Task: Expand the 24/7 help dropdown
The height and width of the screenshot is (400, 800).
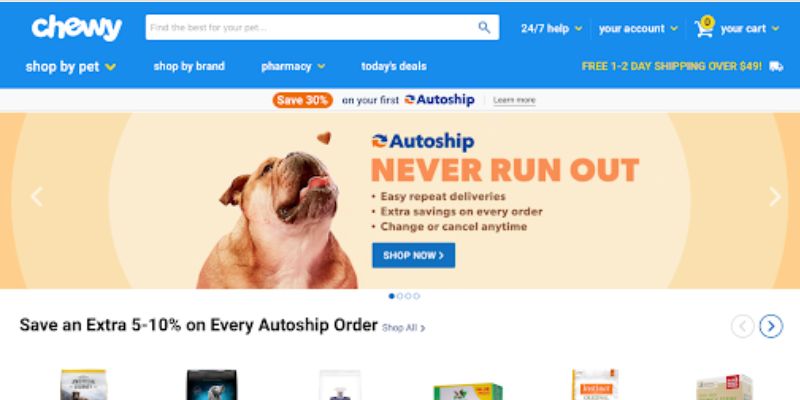Action: [552, 29]
